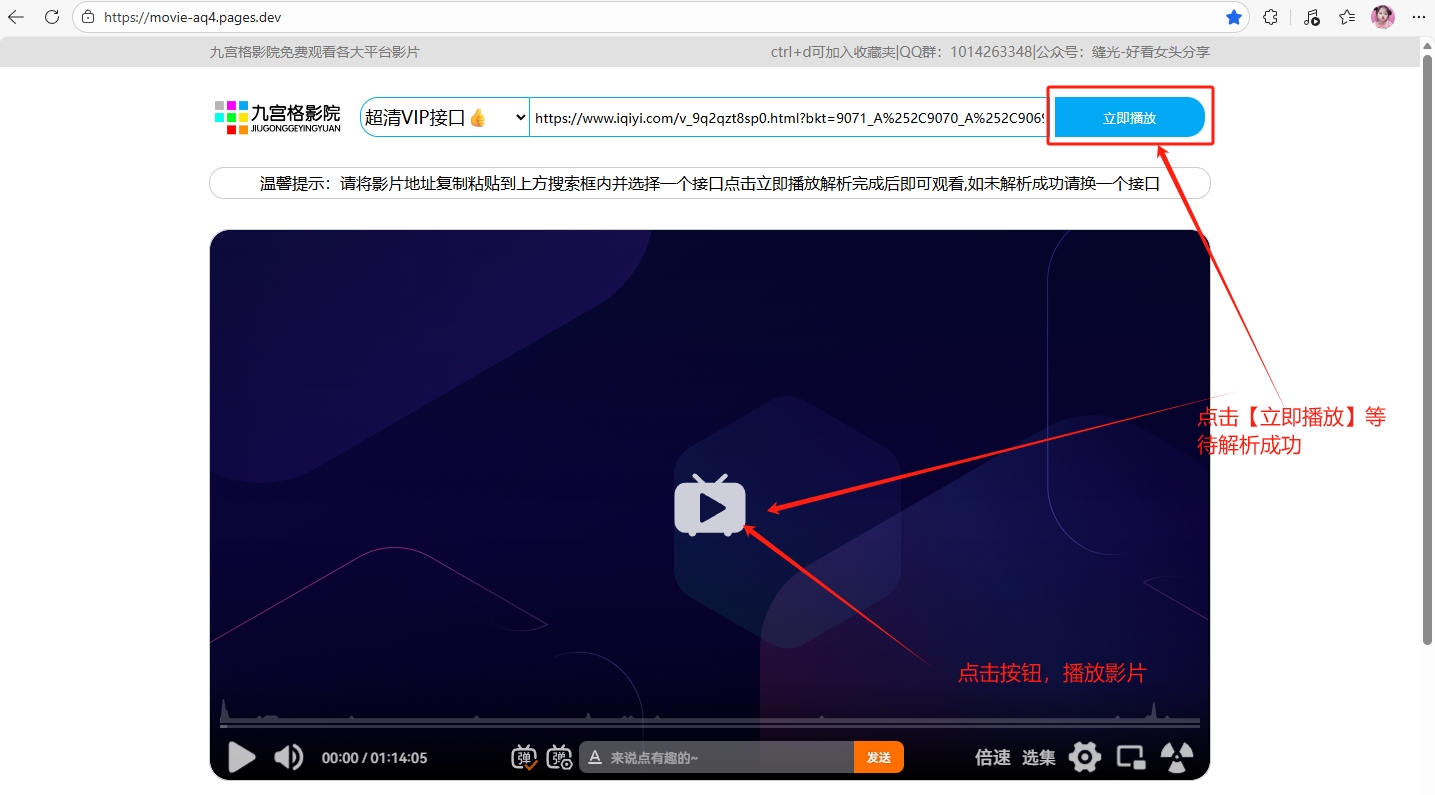Image resolution: width=1435 pixels, height=795 pixels.
Task: Click the radiation-shaped icon in player
Action: point(1177,757)
